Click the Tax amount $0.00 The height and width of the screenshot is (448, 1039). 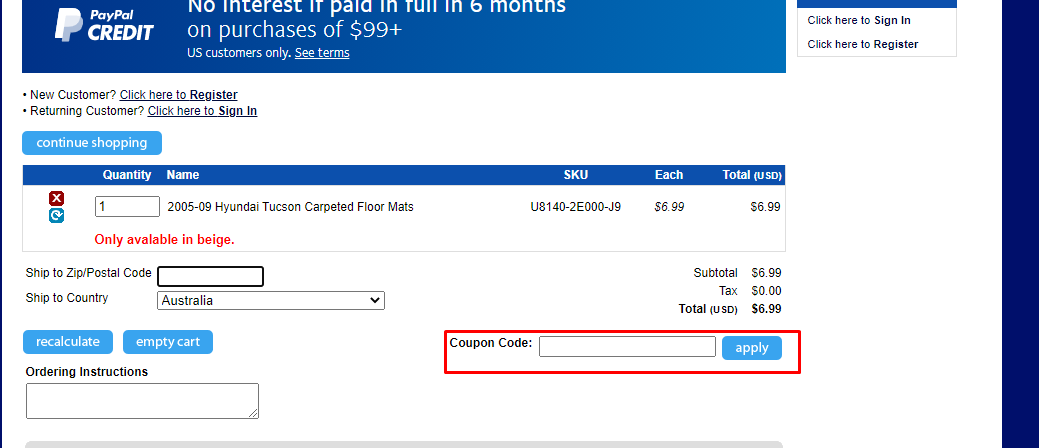click(767, 291)
